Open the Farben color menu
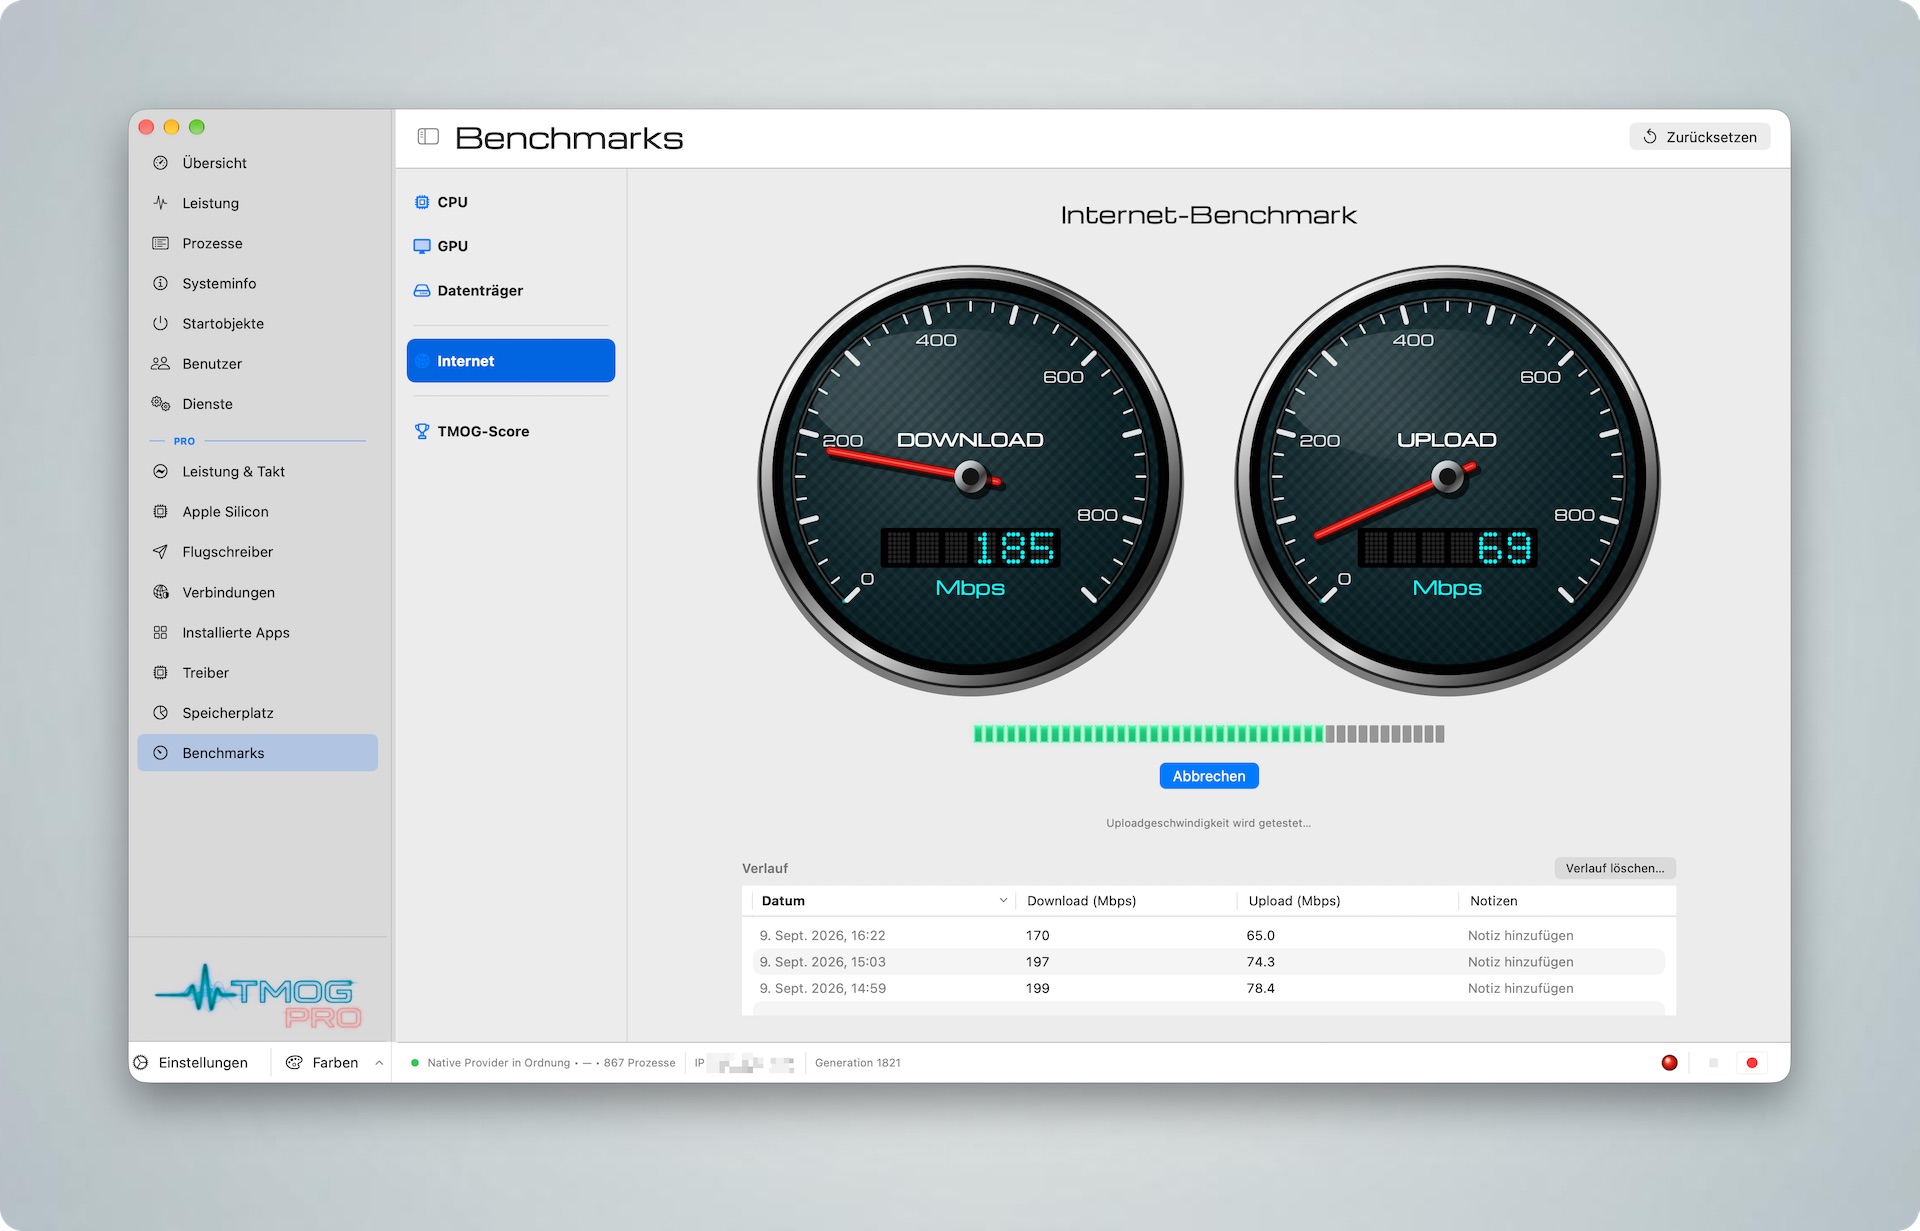Screen dimensions: 1920x1231 coord(323,1062)
